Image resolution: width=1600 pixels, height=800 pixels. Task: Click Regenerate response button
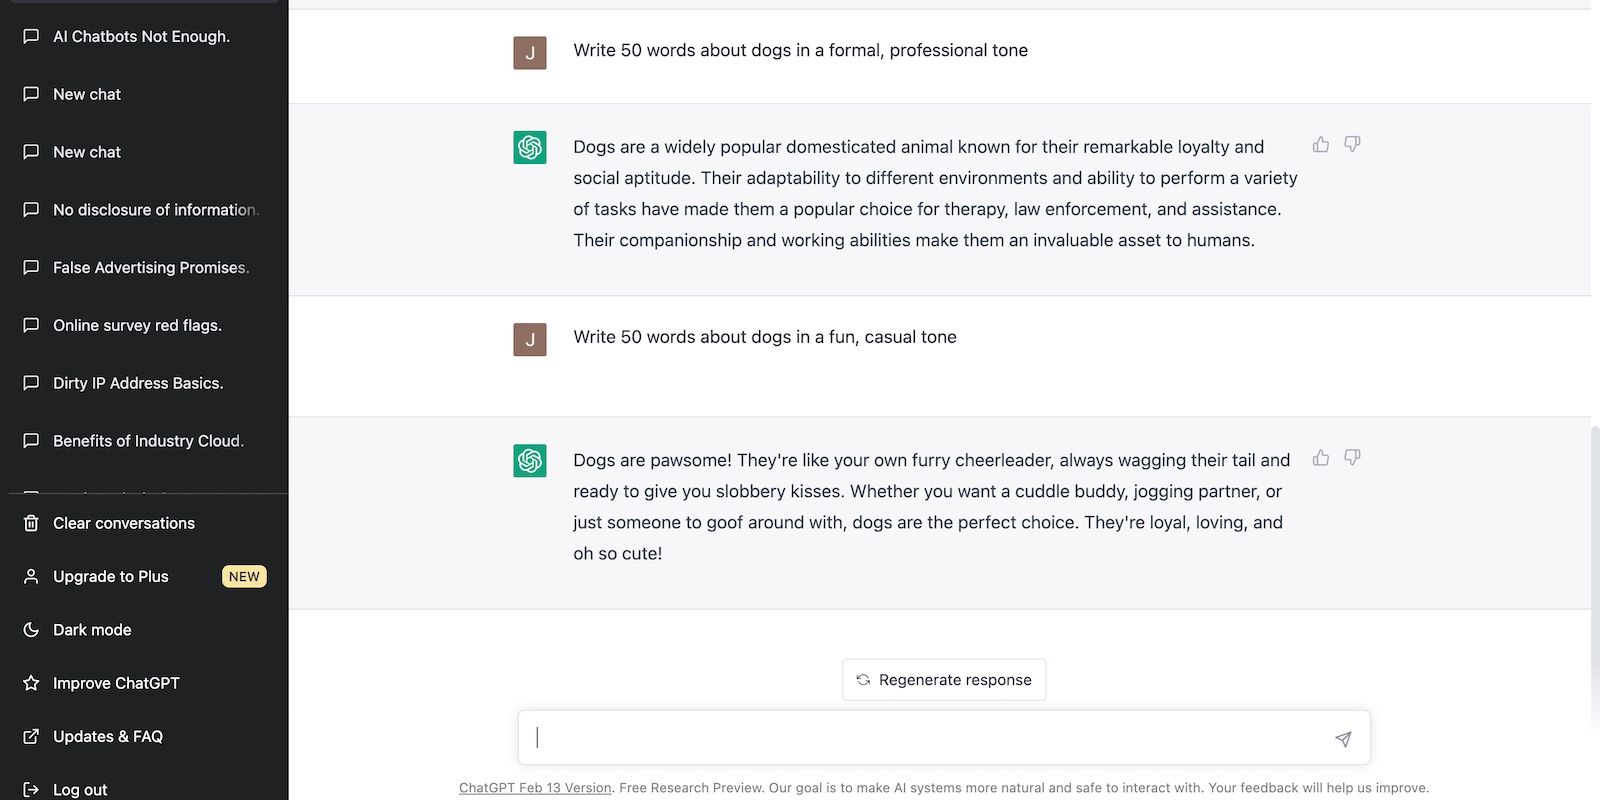(944, 680)
